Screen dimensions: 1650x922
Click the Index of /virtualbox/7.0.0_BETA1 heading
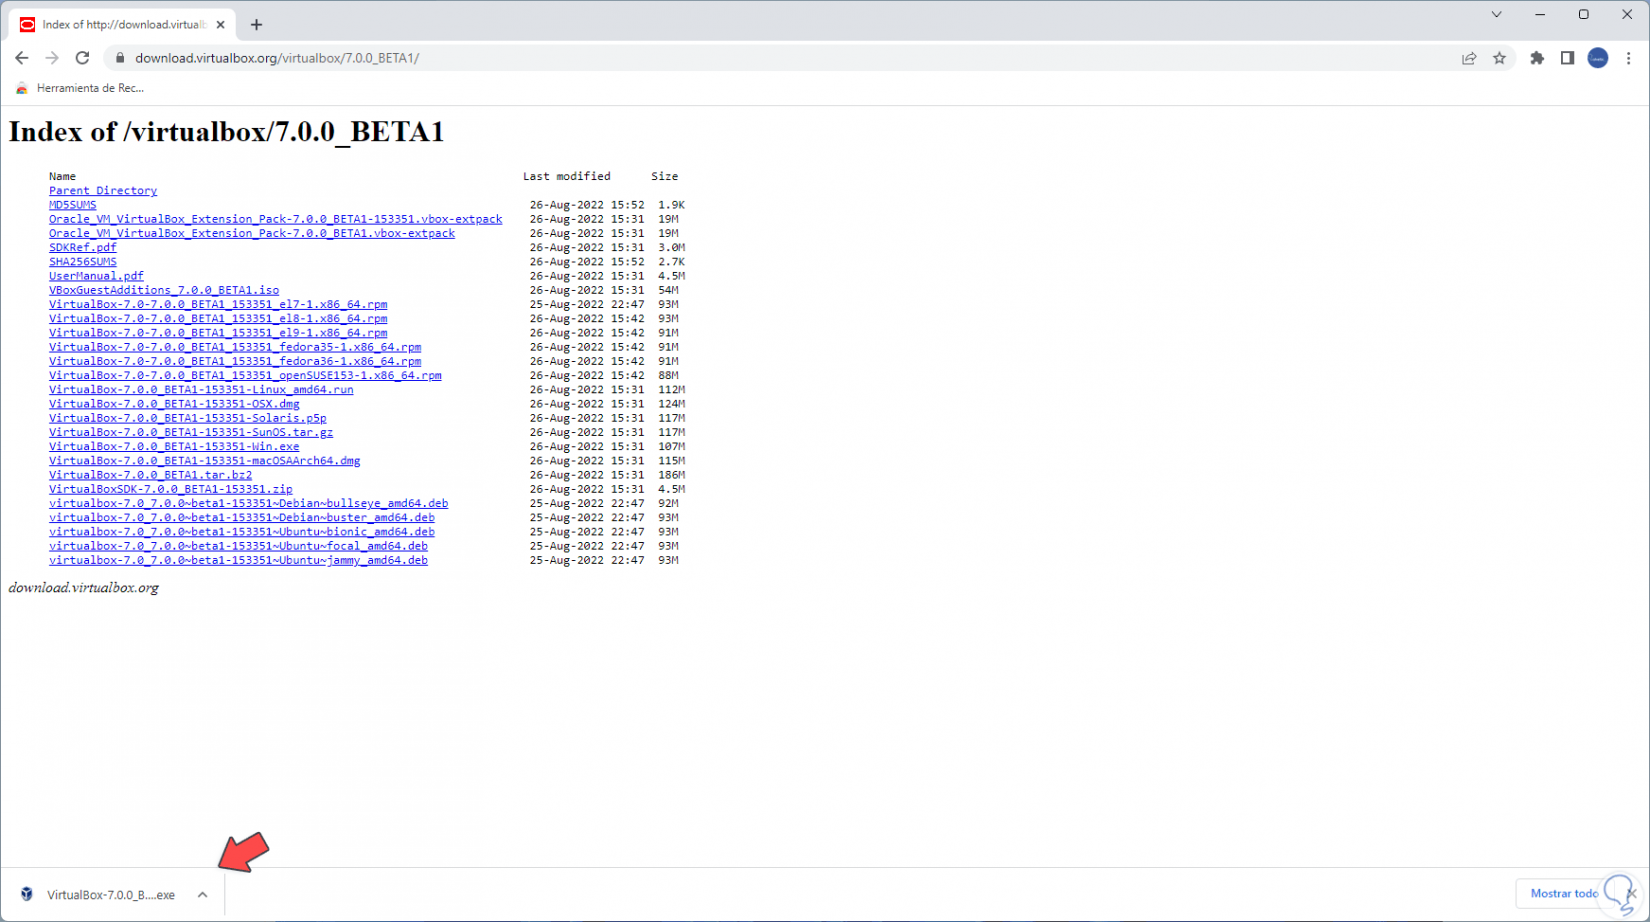point(226,132)
